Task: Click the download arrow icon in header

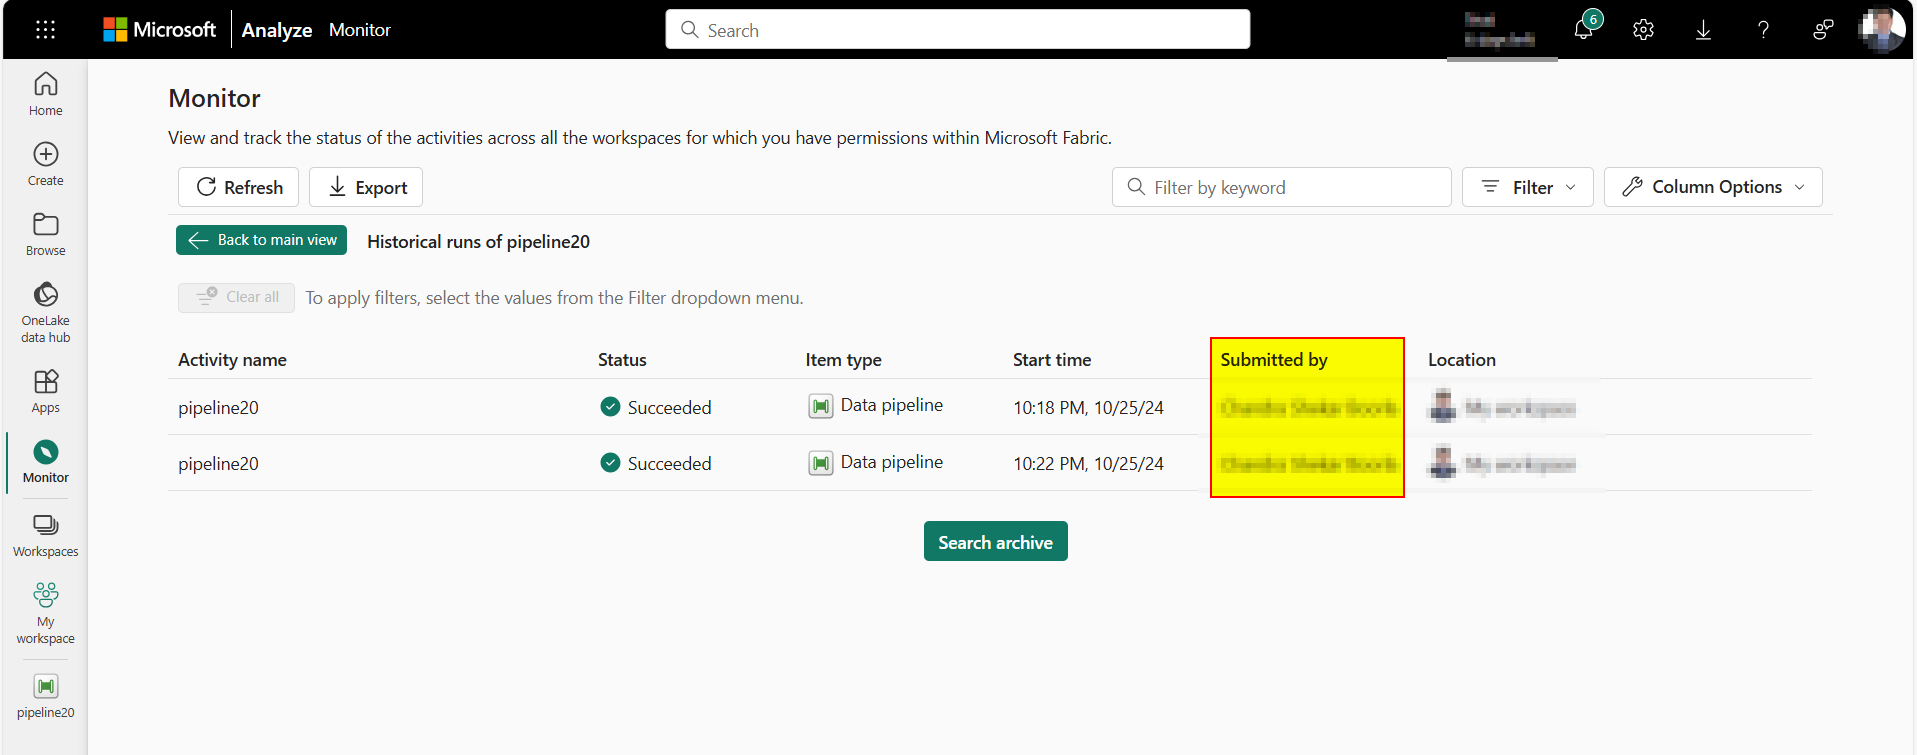Action: click(1703, 30)
